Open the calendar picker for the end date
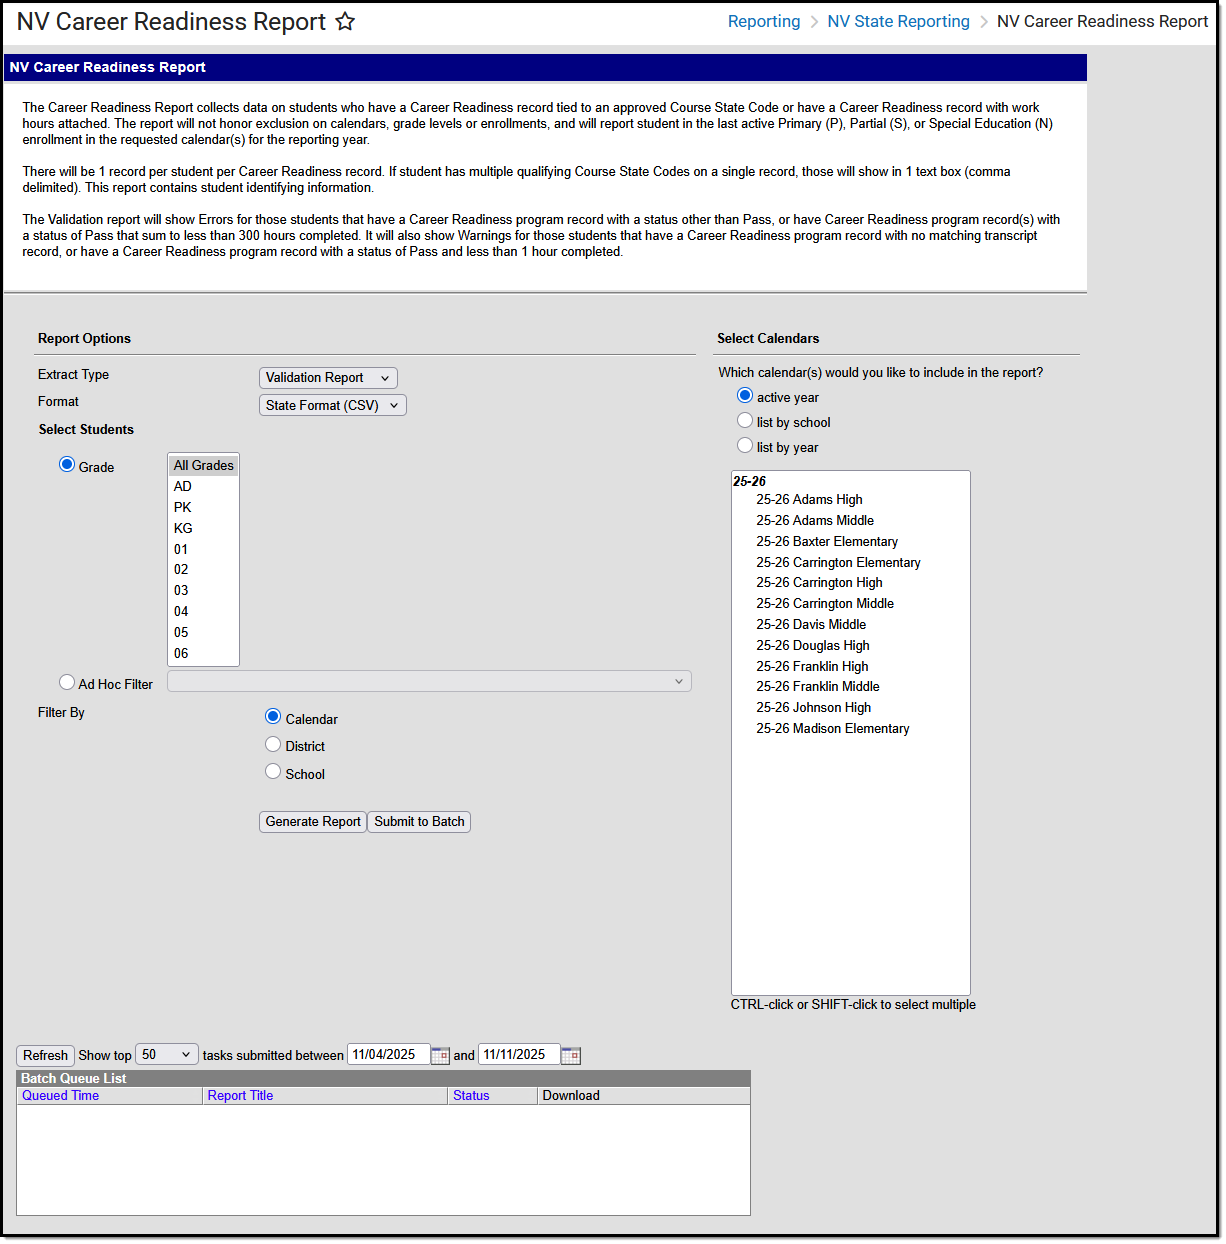The image size is (1226, 1244). click(571, 1054)
